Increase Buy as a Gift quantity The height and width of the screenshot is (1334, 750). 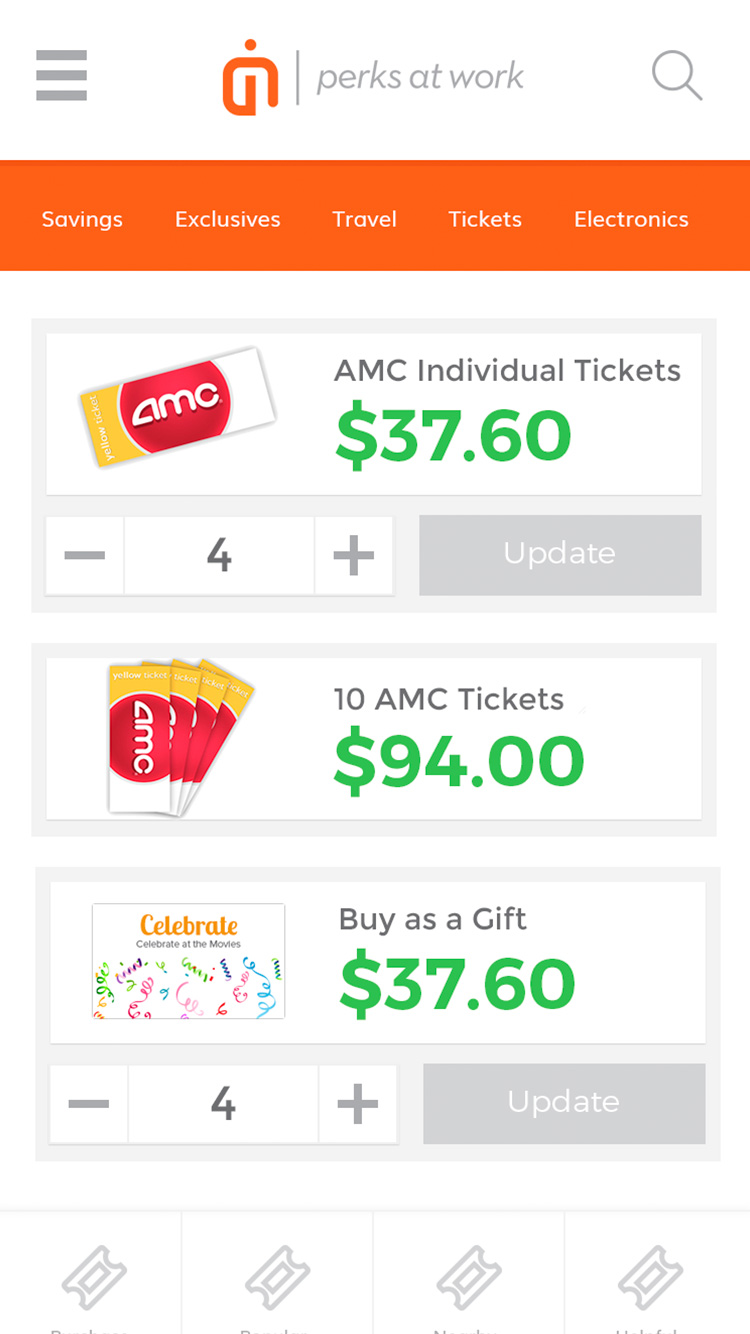358,1103
